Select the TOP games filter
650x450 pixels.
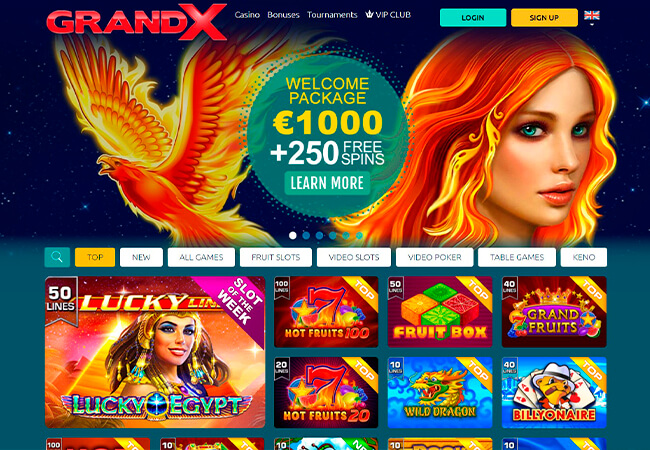[95, 257]
